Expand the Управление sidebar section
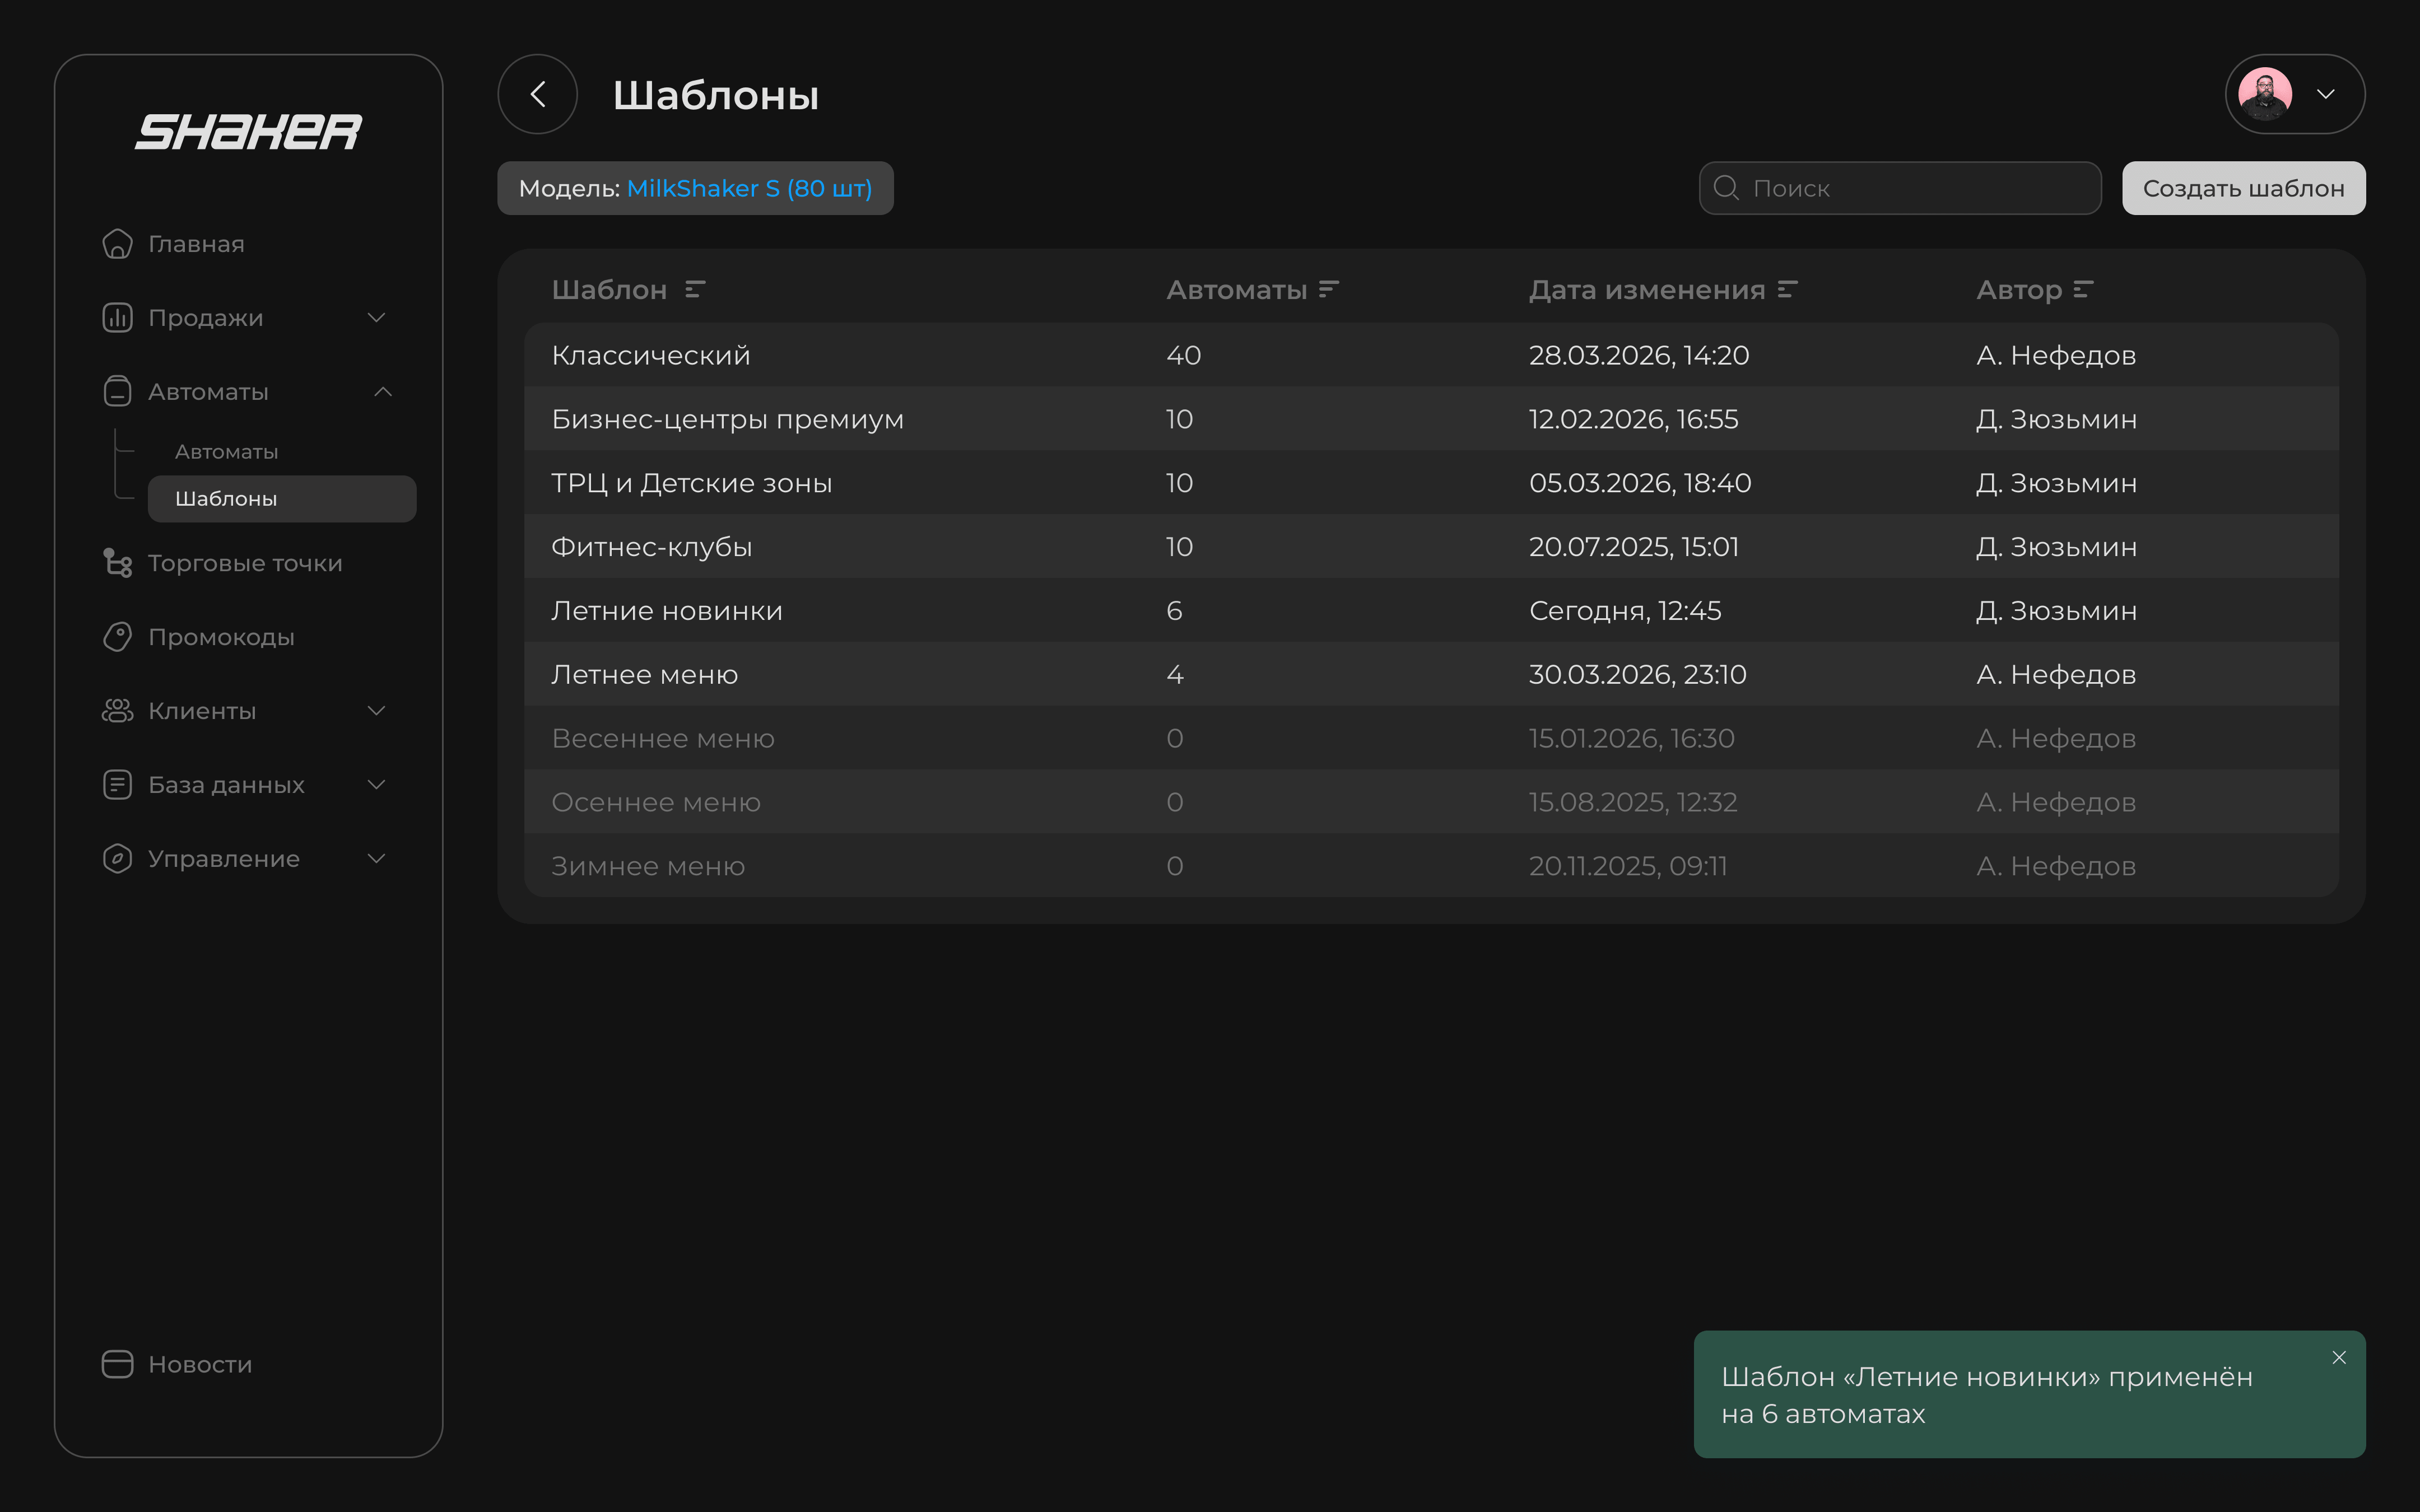Viewport: 2420px width, 1512px height. click(x=376, y=859)
